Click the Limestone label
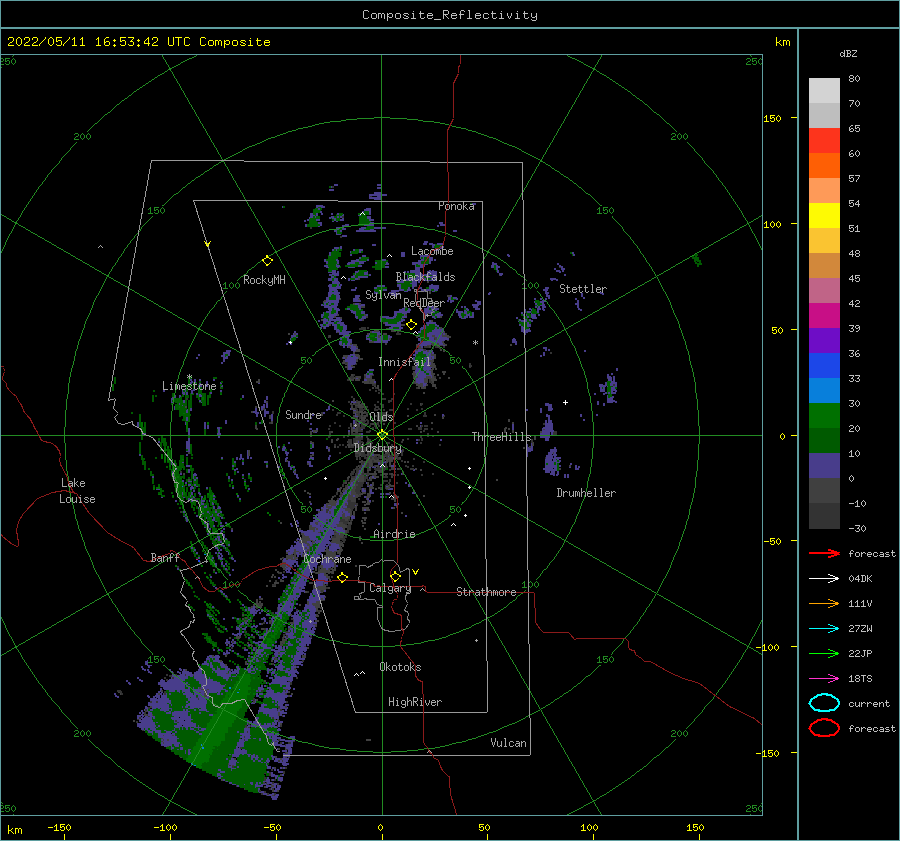This screenshot has width=900, height=841. pos(189,386)
